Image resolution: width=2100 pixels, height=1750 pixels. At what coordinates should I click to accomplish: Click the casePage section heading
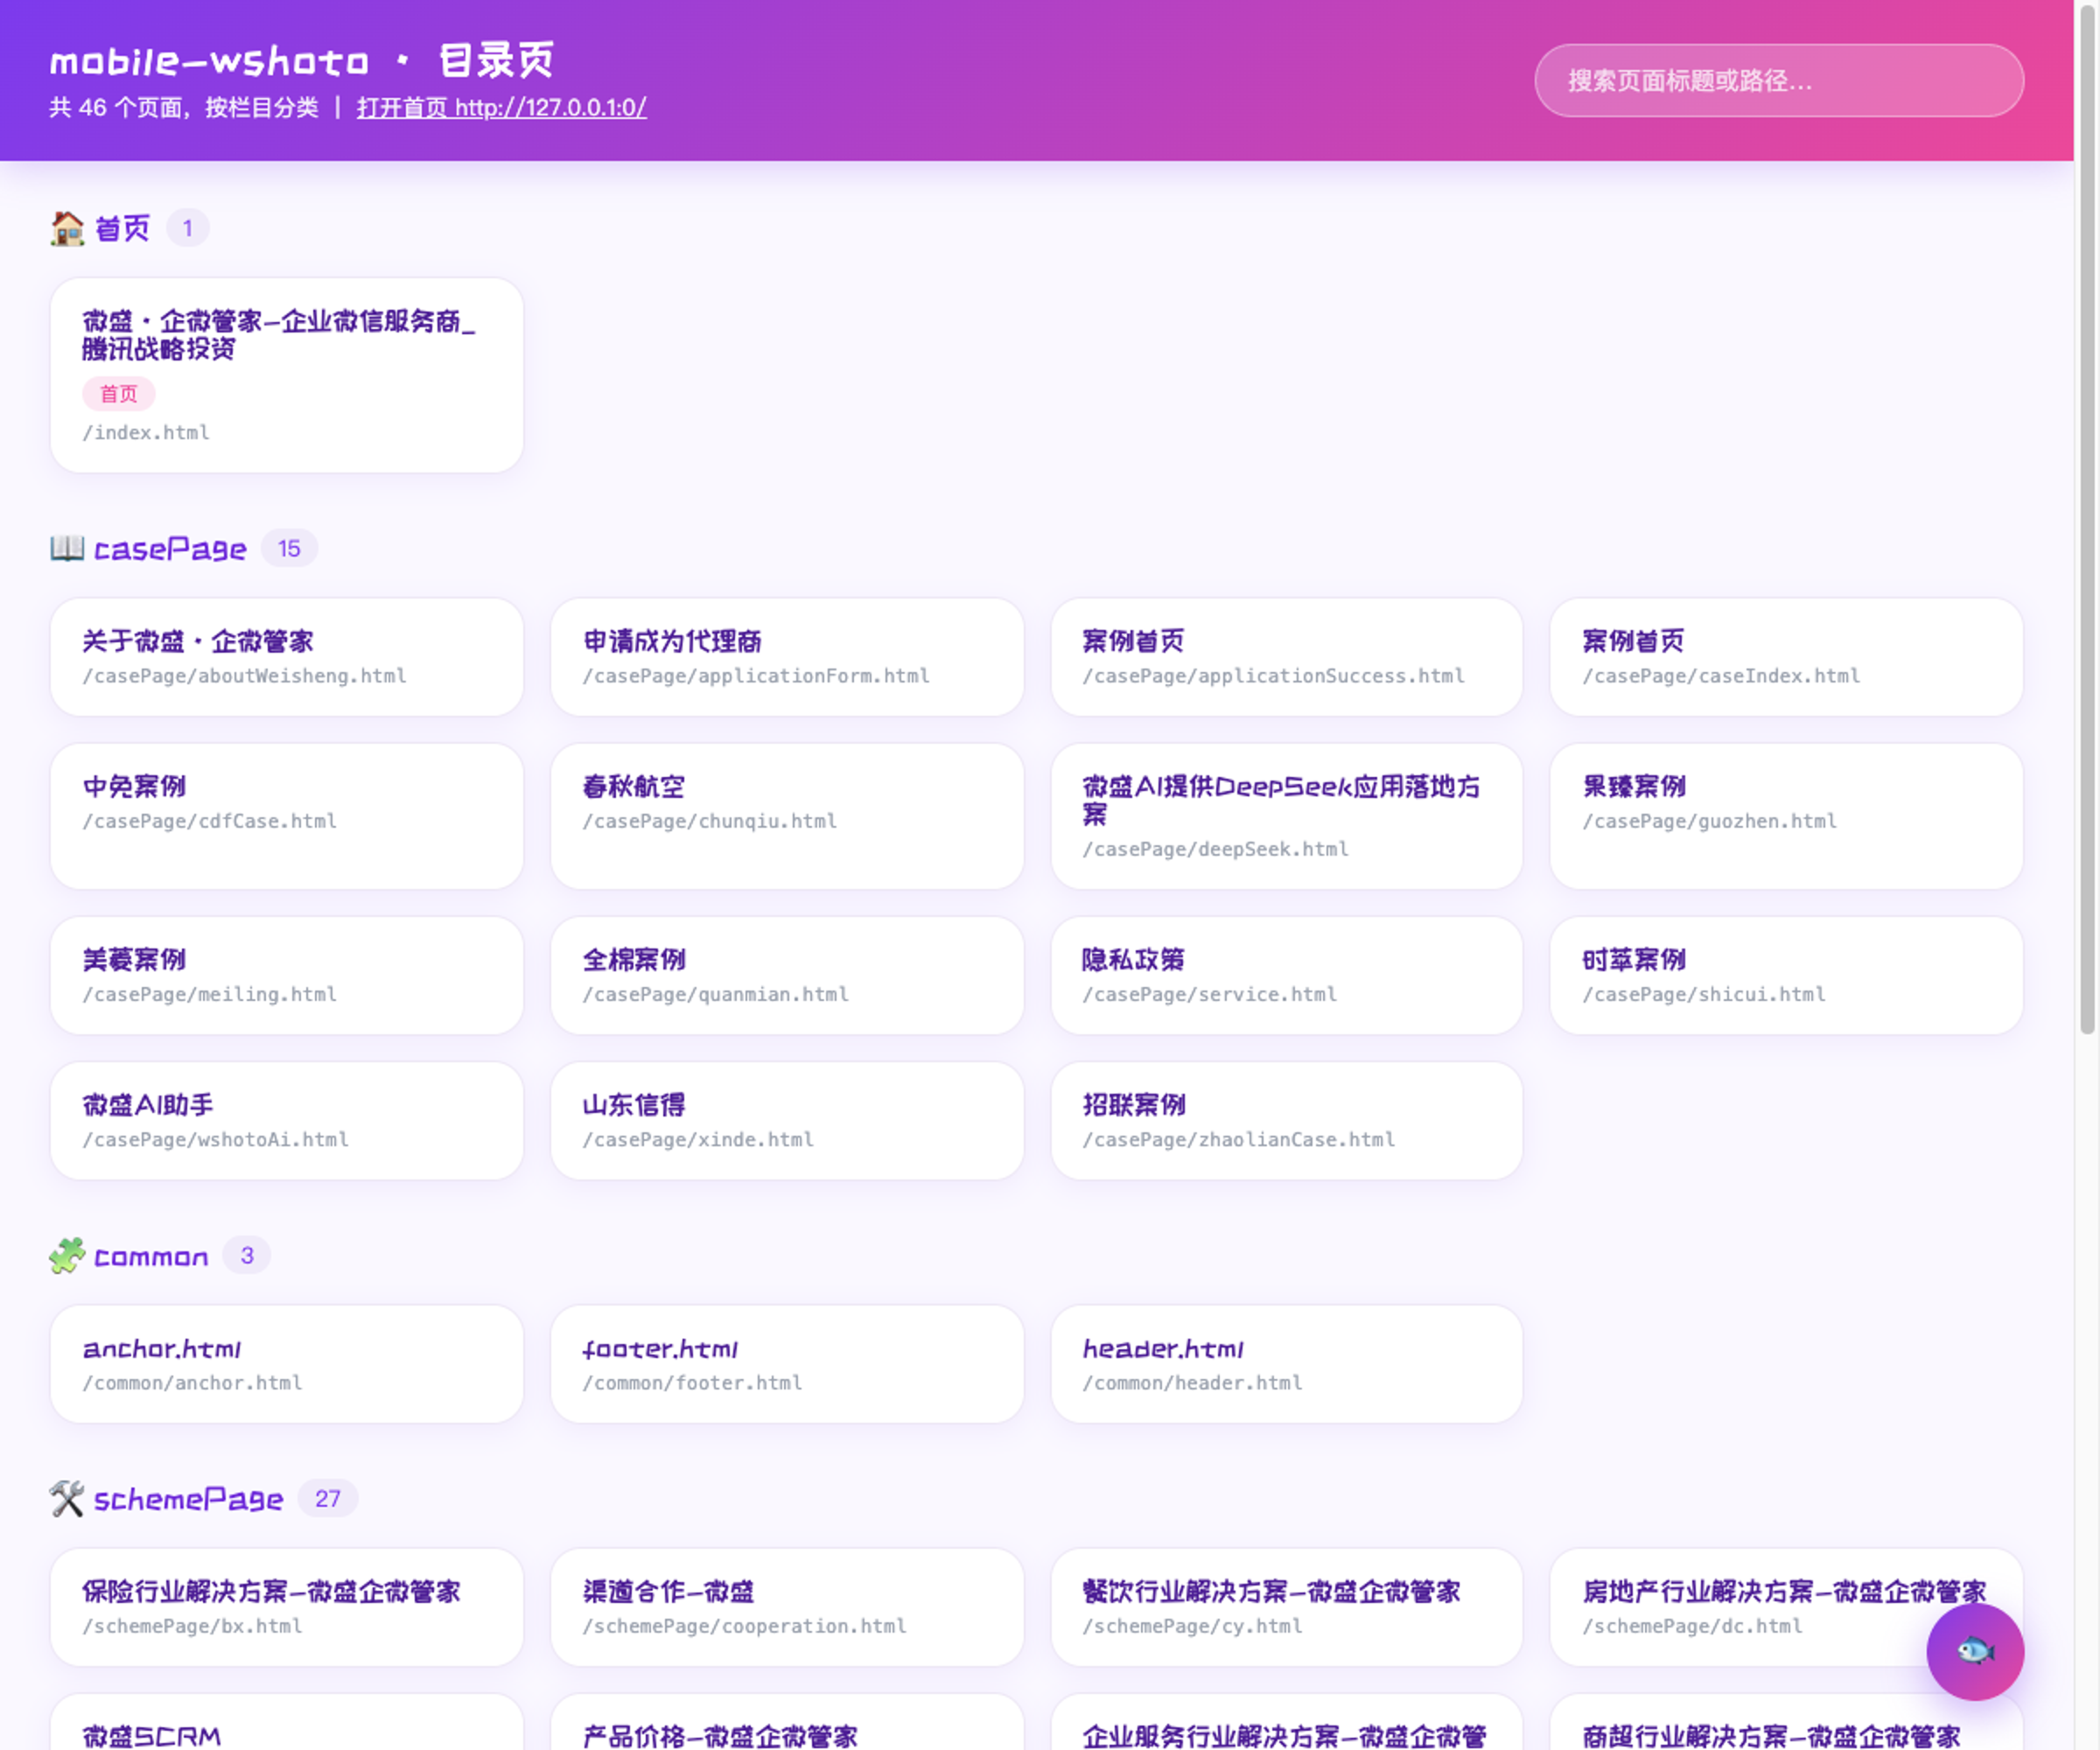click(x=170, y=549)
